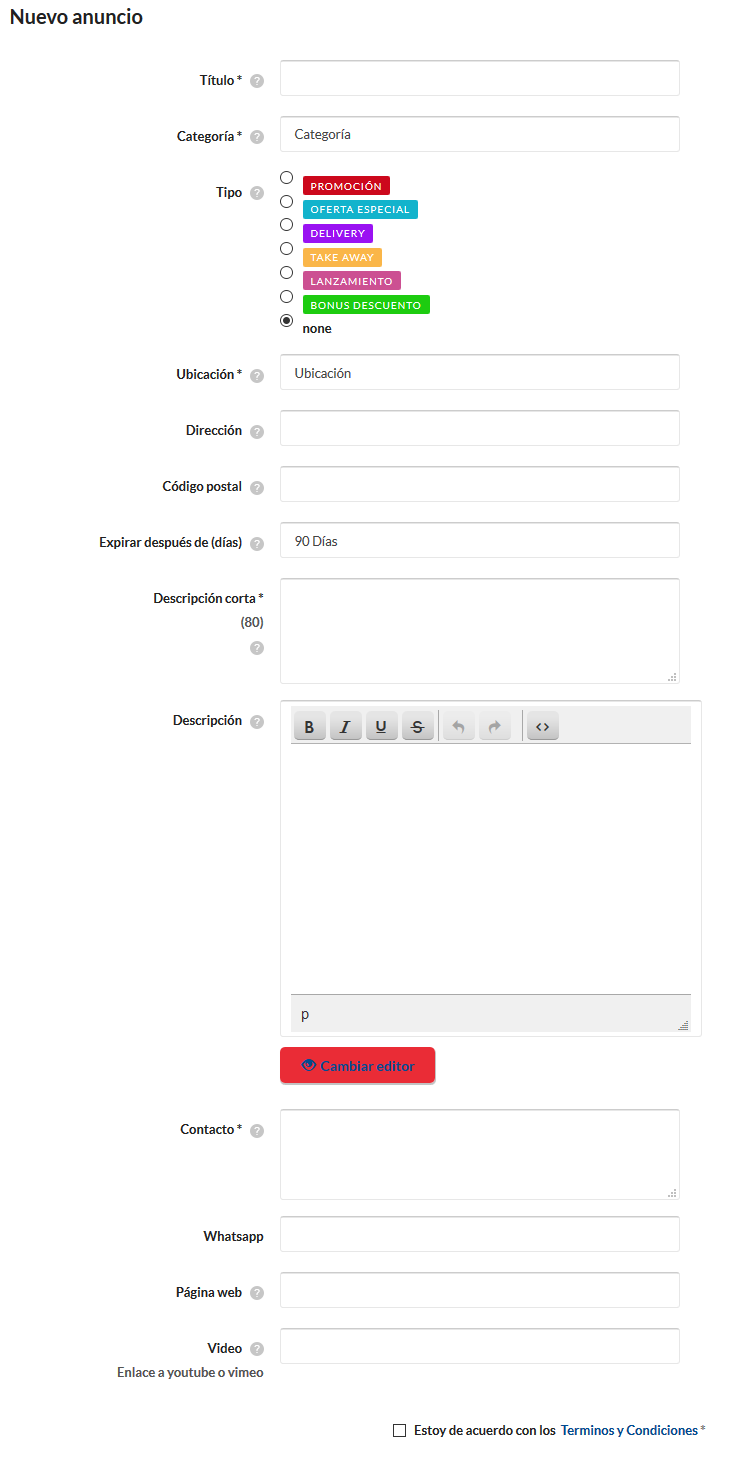Viewport: 741px width, 1462px height.
Task: Apply italic formatting in editor toolbar
Action: click(x=345, y=727)
